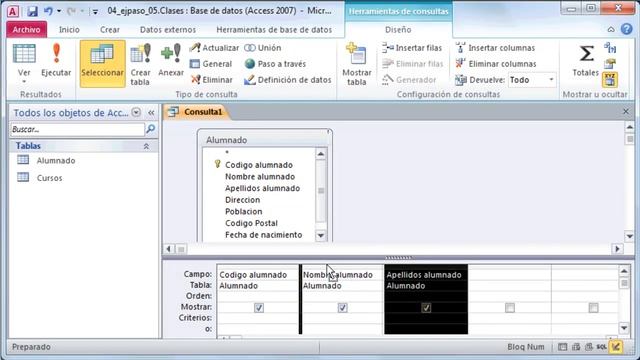Select Fecha de nacimiento field
640x360 pixels.
tap(263, 235)
